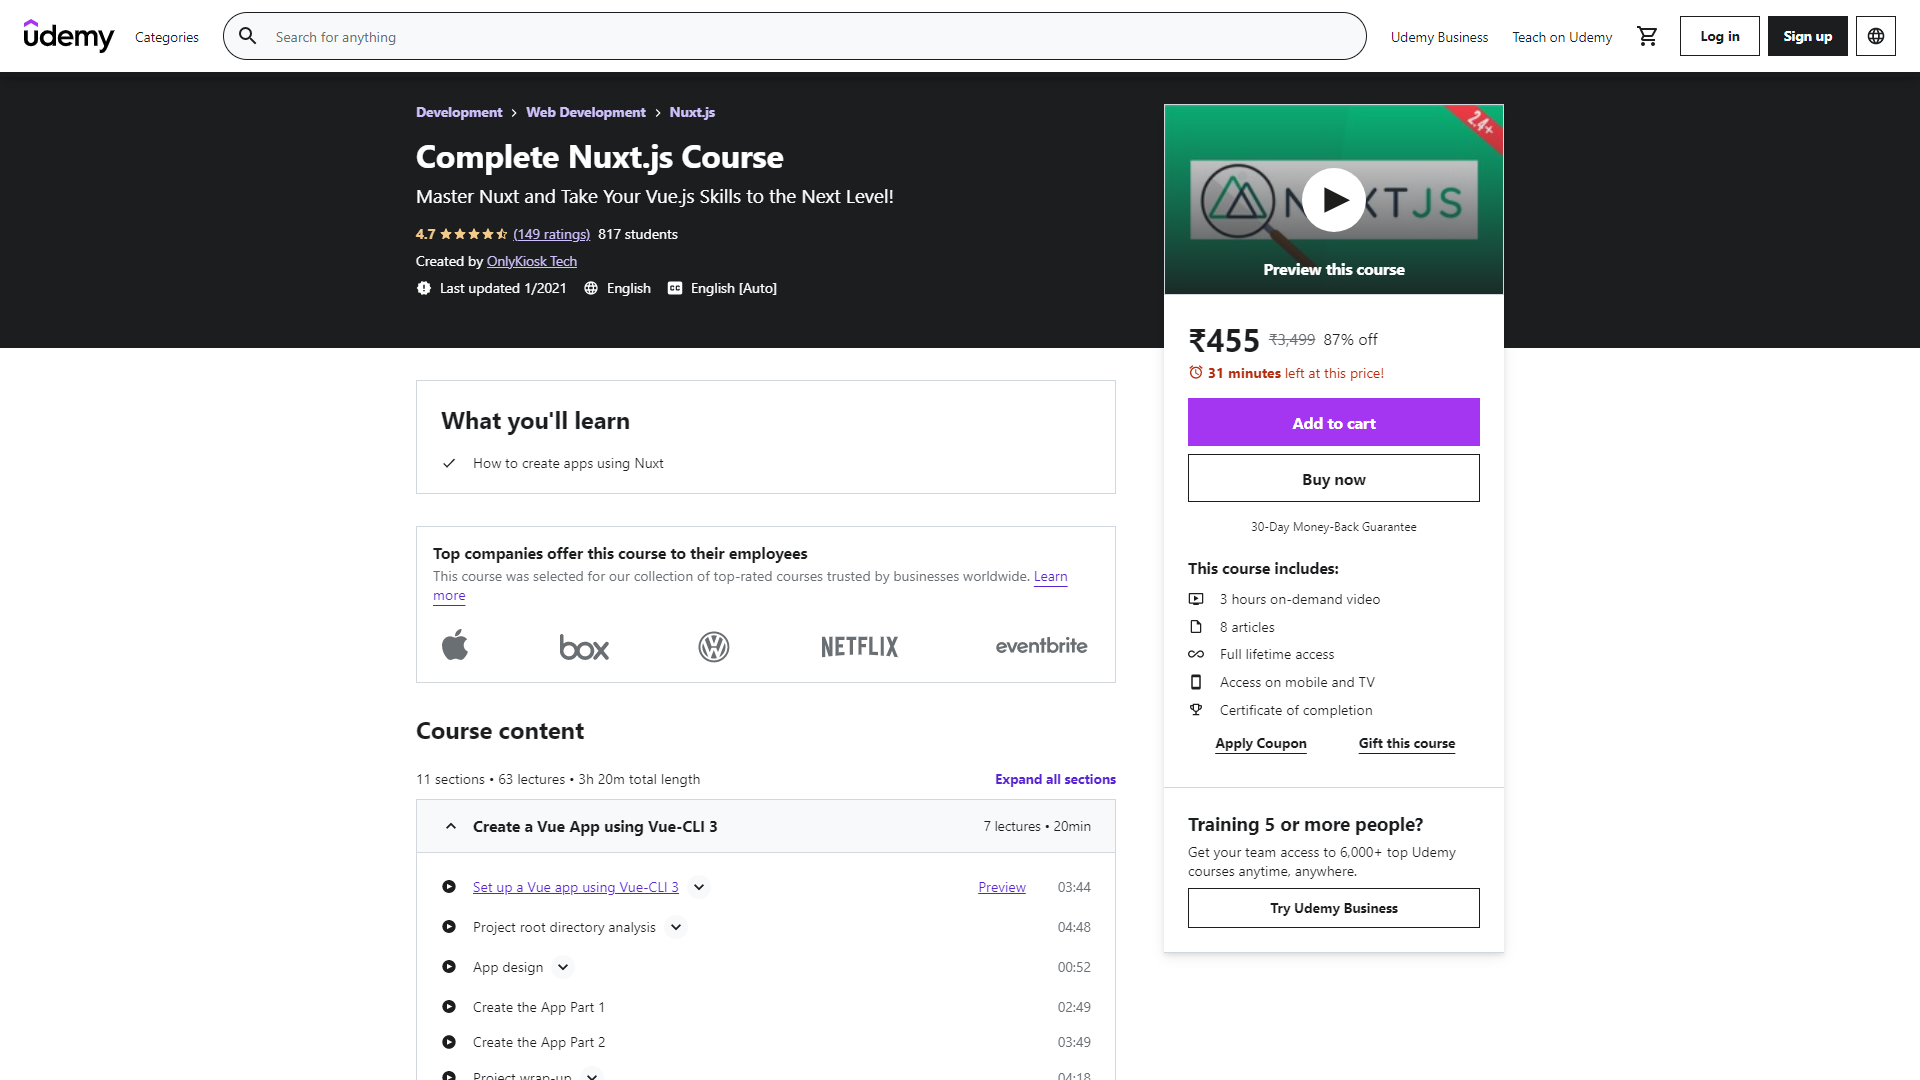The image size is (1920, 1080).
Task: Click the Box company logo
Action: tap(584, 647)
